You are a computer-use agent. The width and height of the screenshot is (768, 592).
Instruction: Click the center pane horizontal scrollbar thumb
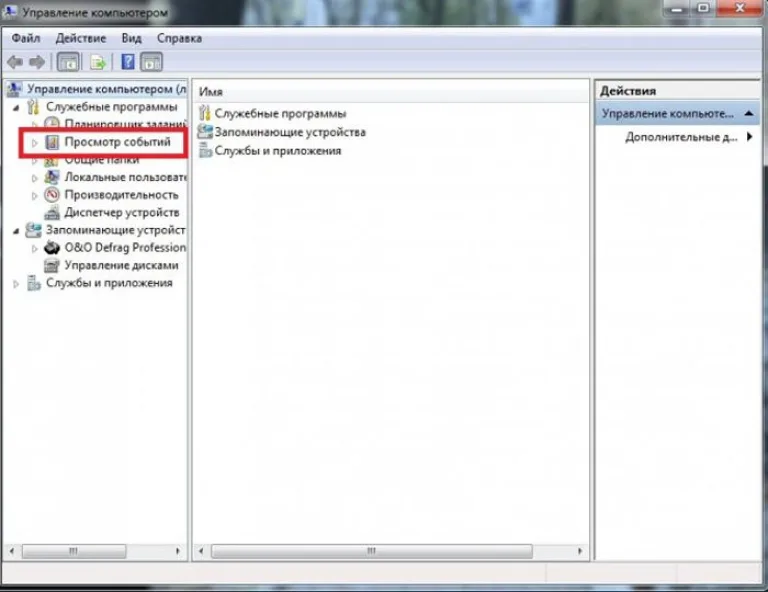[372, 551]
